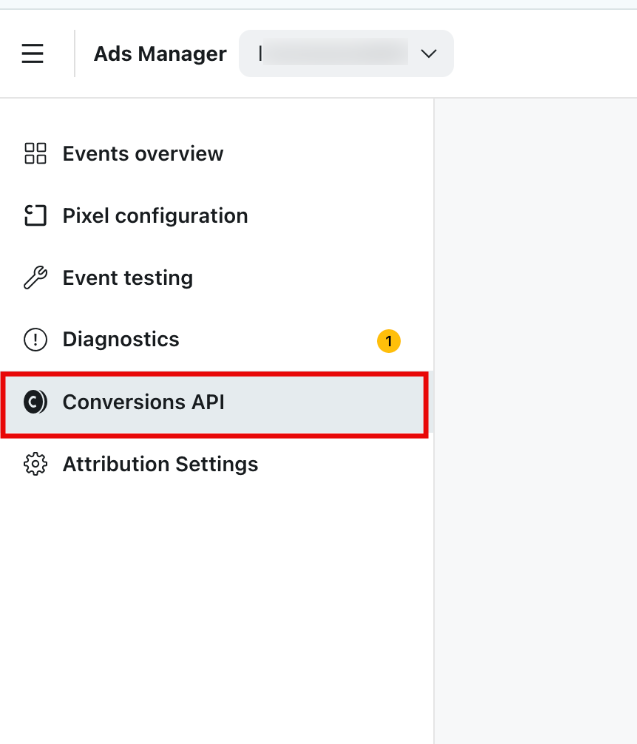637x744 pixels.
Task: View Diagnostics issues page
Action: point(216,340)
